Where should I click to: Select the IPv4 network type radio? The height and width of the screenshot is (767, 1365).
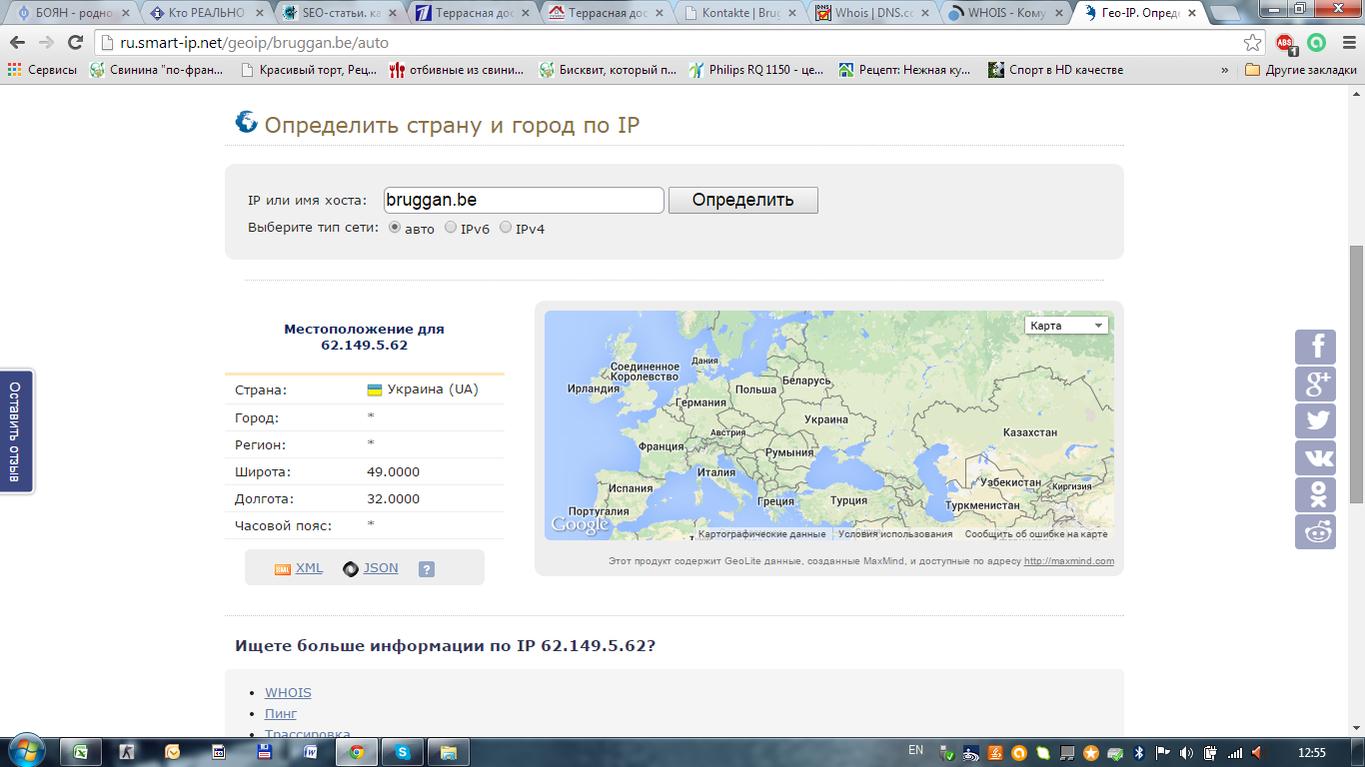506,228
